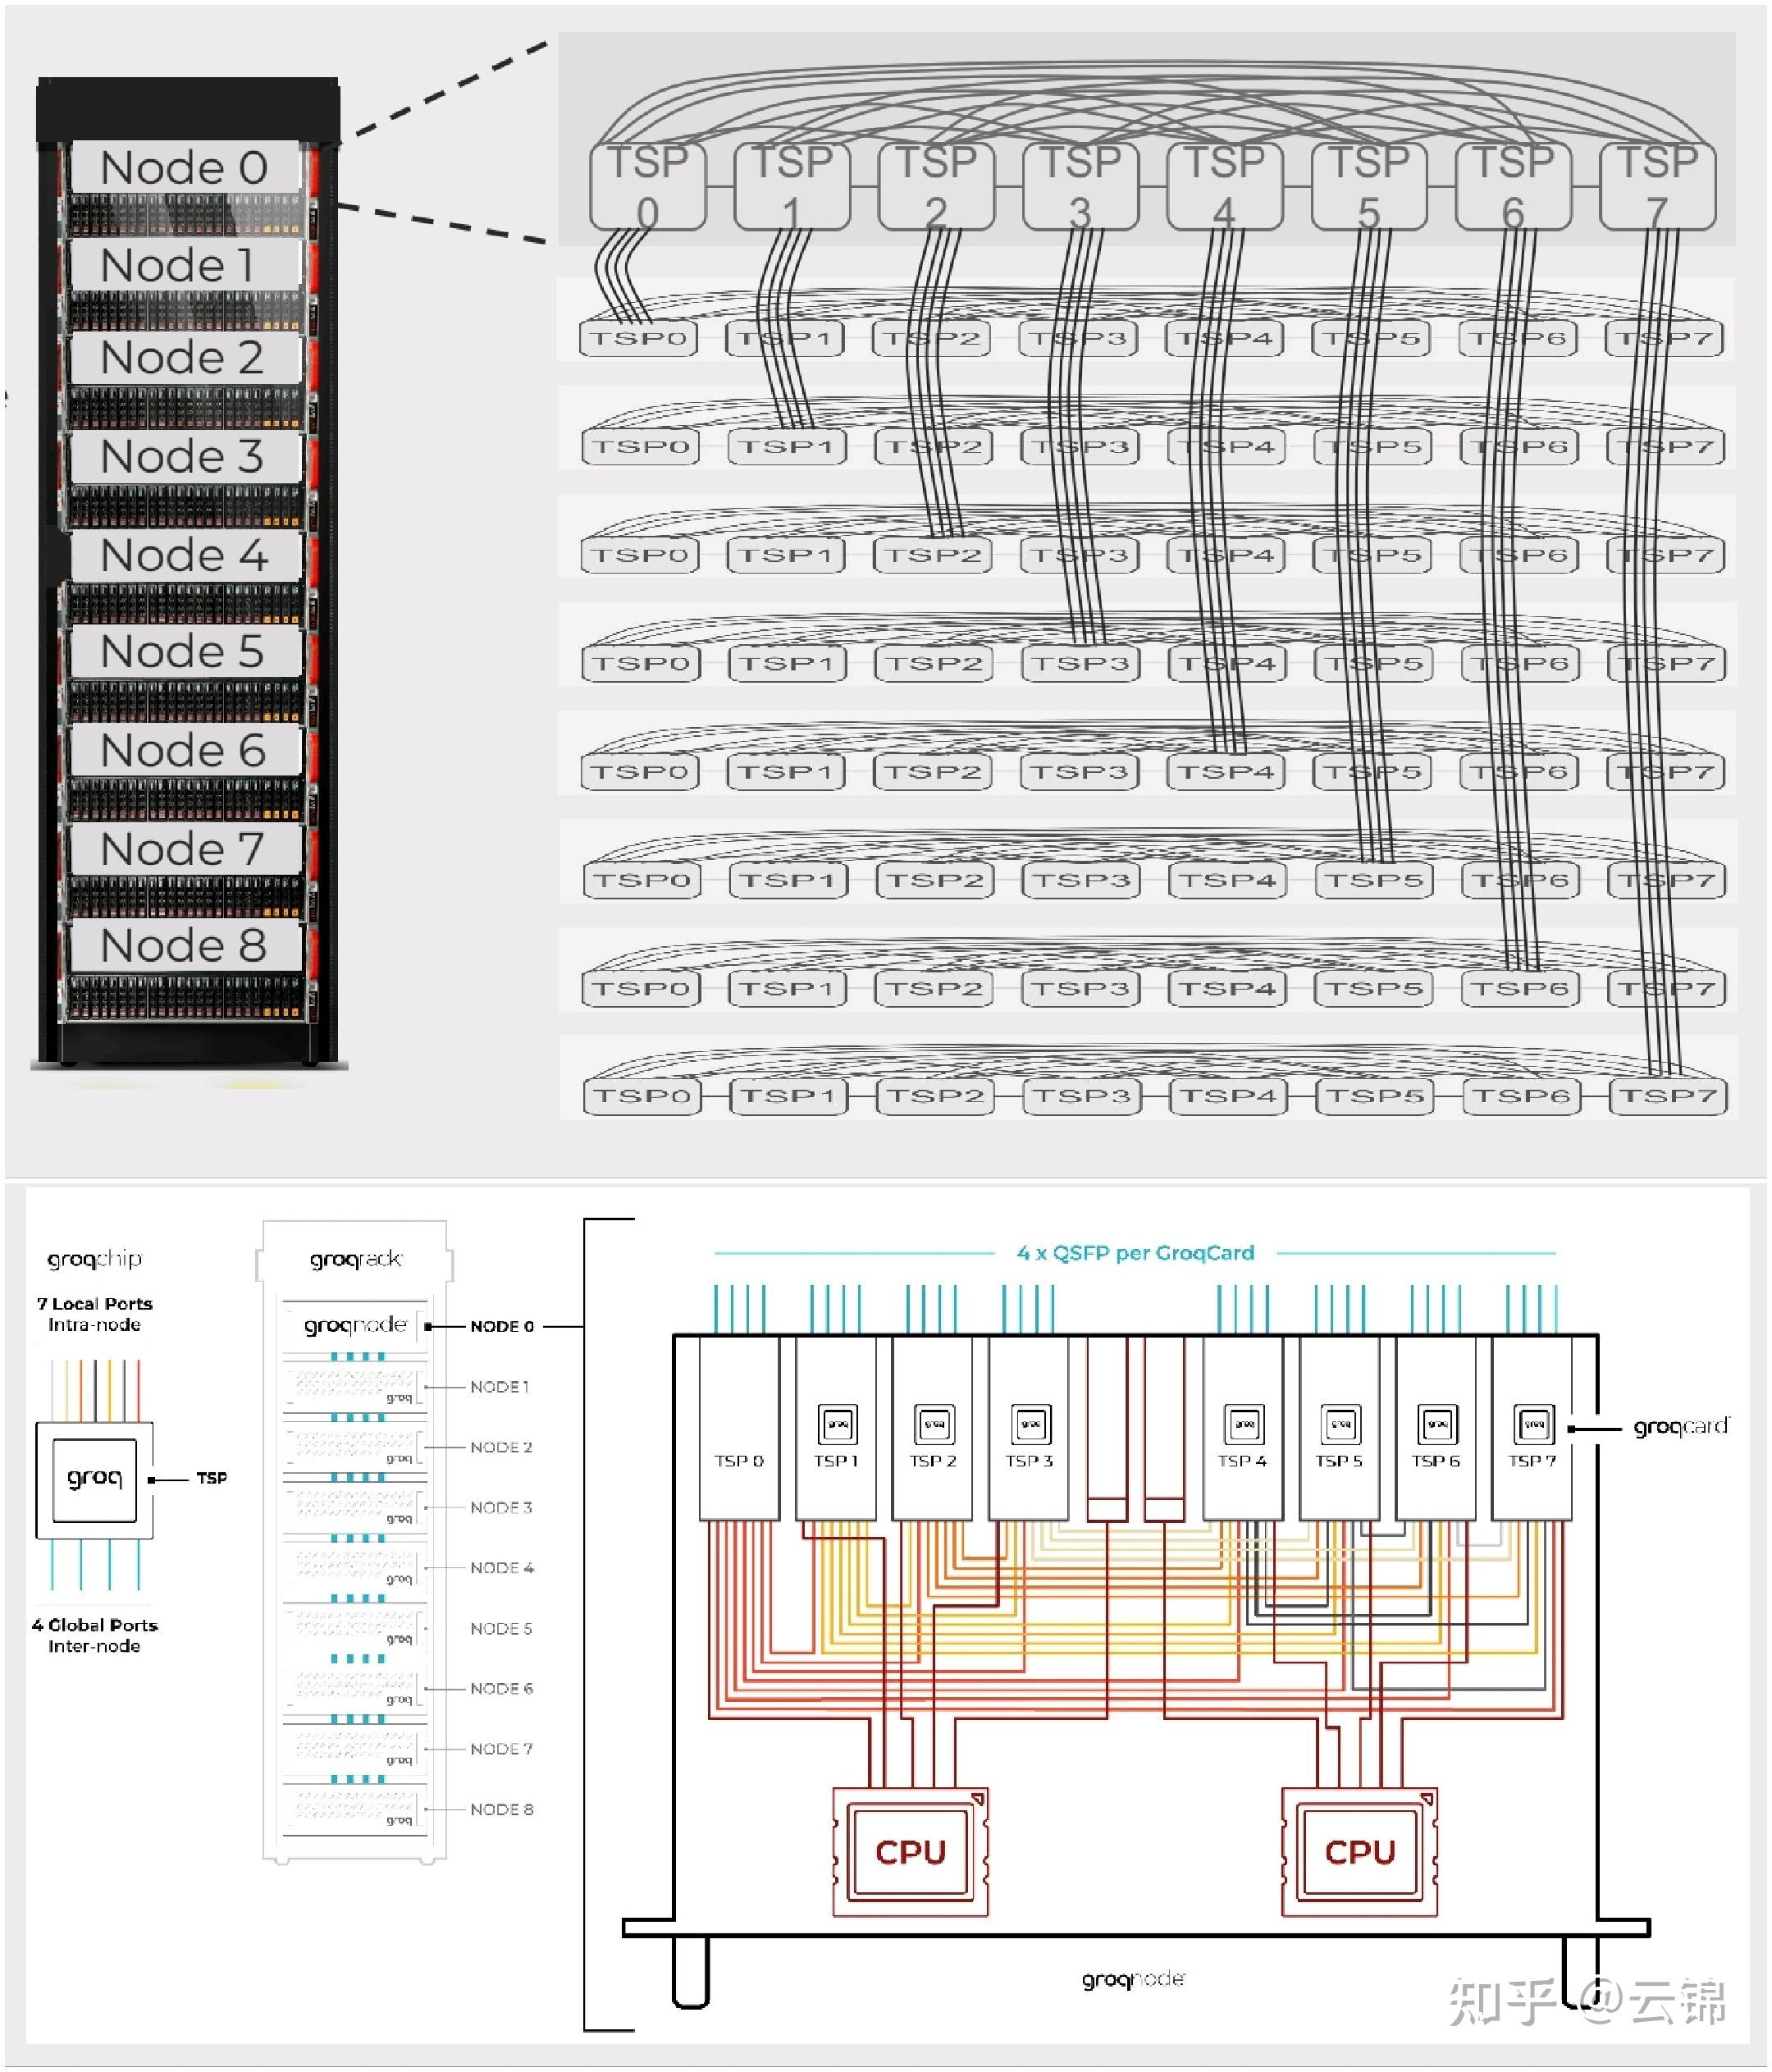
Task: Click the Node 8 label on the rack photo
Action: (x=185, y=945)
